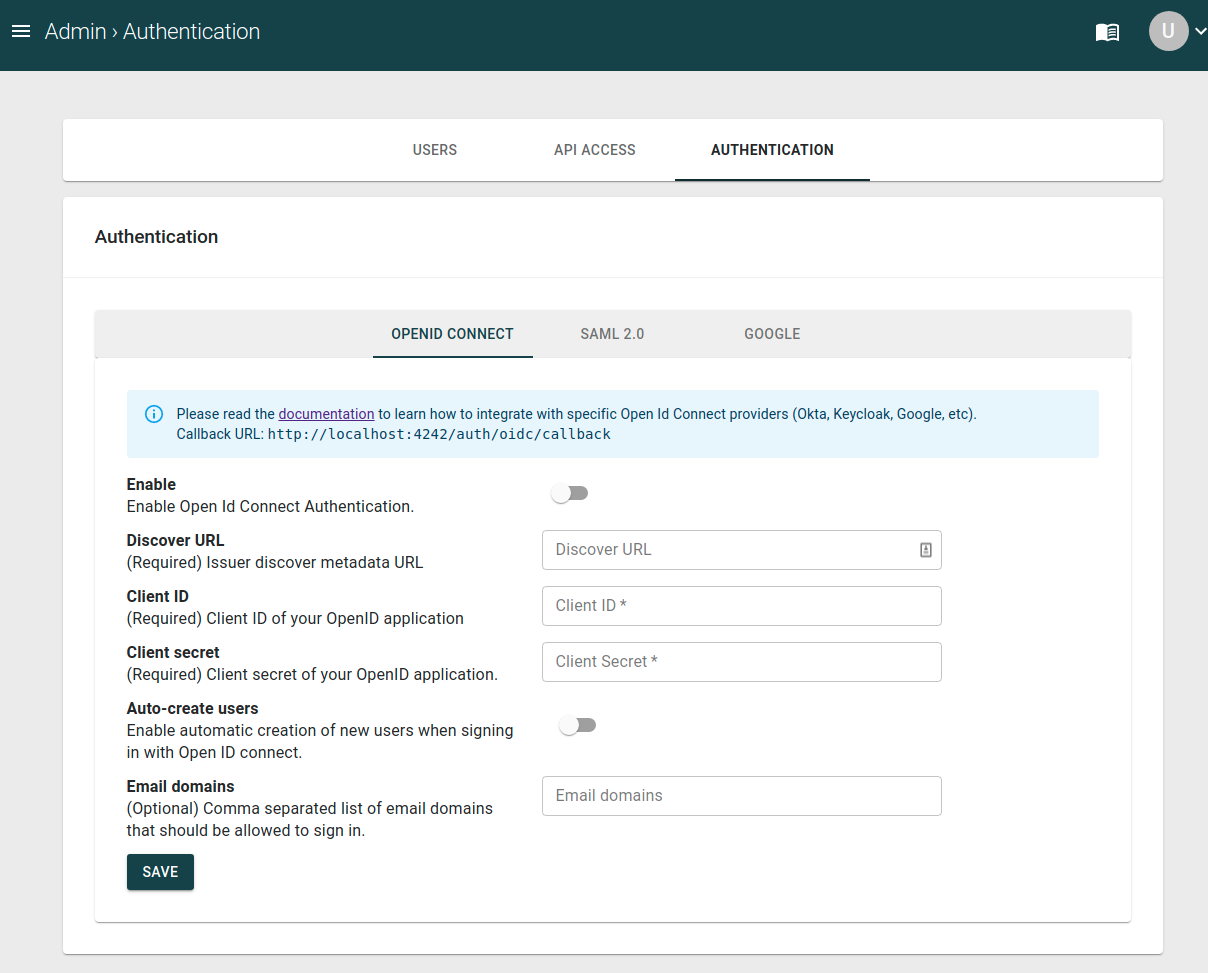This screenshot has width=1208, height=973.
Task: Focus the Client ID input field
Action: click(x=741, y=606)
